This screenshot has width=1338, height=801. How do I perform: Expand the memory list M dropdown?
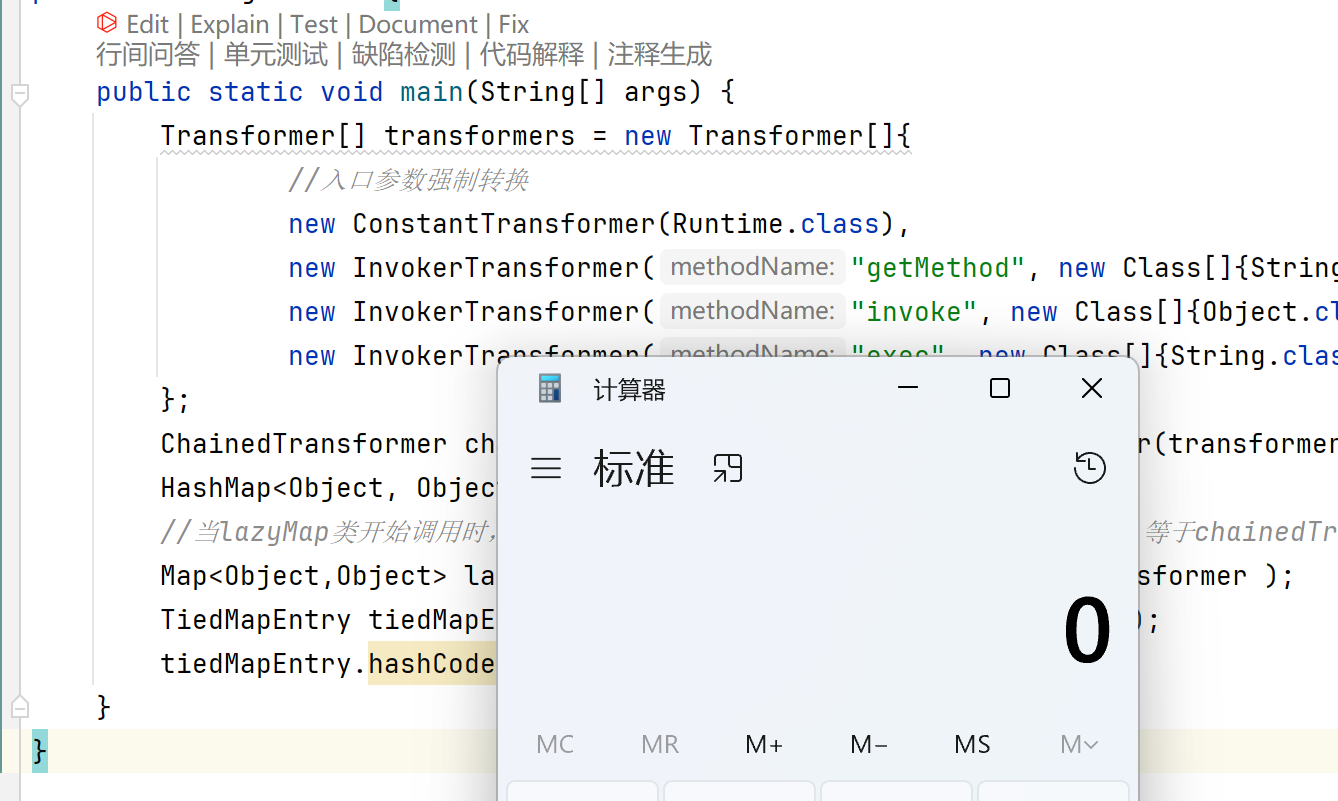coord(1079,745)
